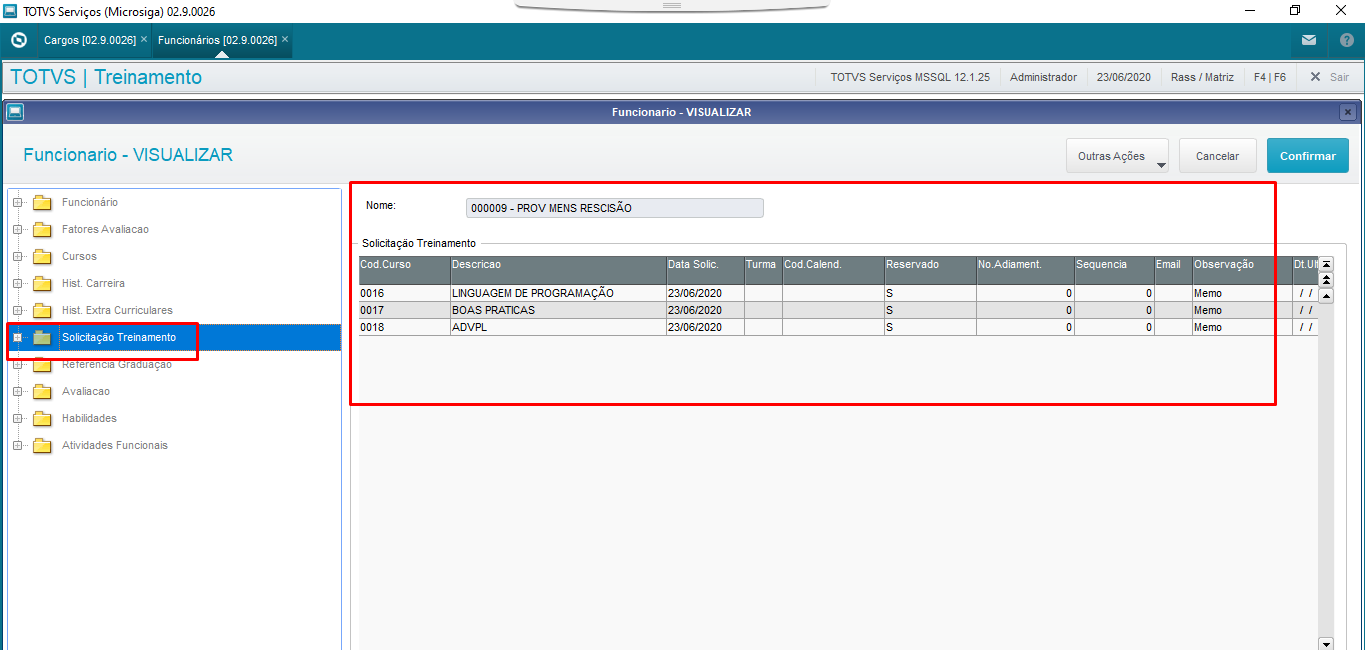The width and height of the screenshot is (1365, 650).
Task: Expand the Cursos tree node
Action: pos(17,257)
